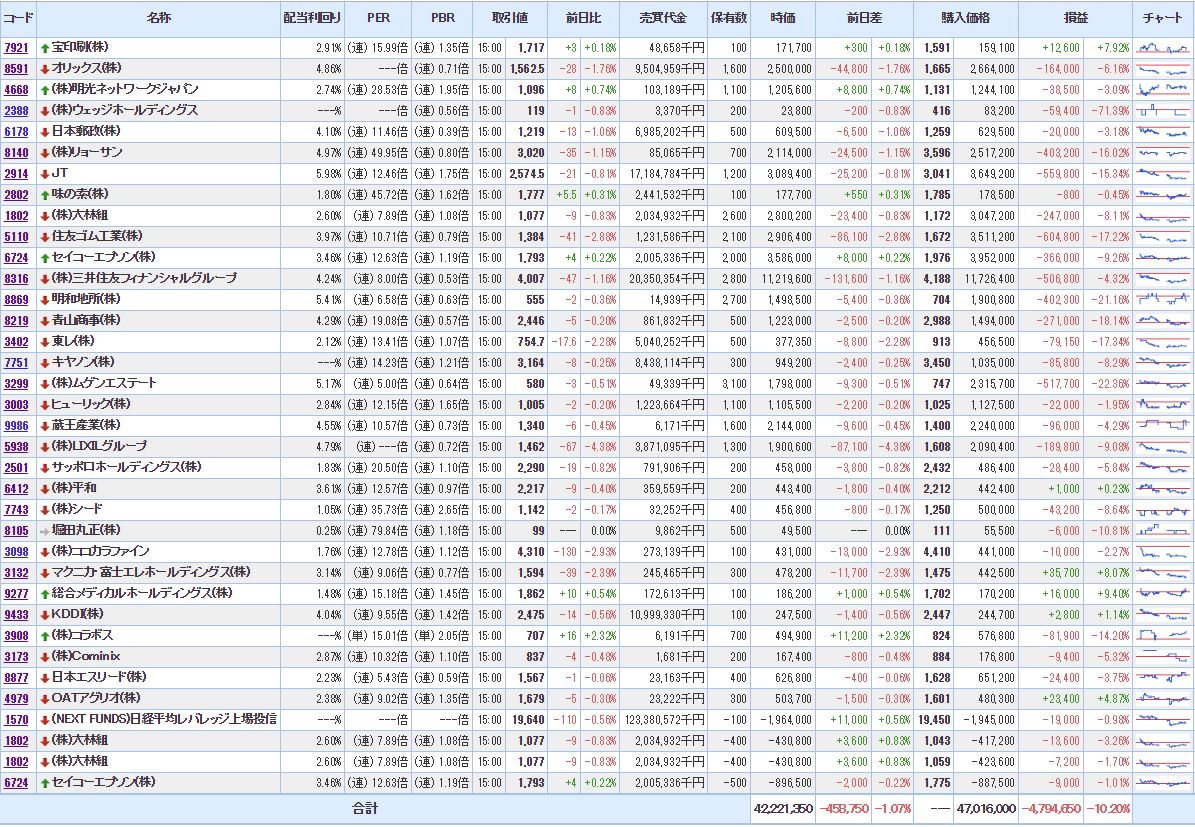Click the PER column header
This screenshot has width=1195, height=827.
tap(378, 19)
